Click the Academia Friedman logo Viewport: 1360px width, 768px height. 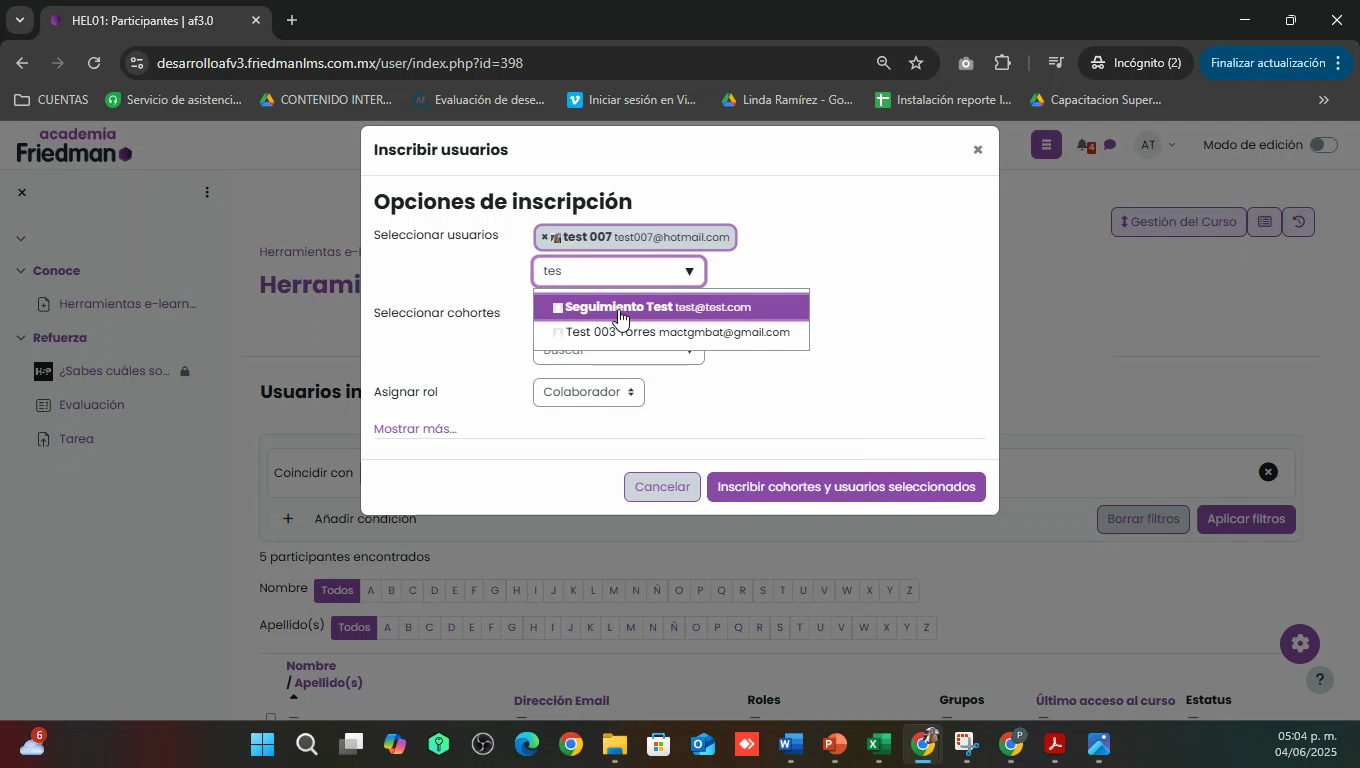pyautogui.click(x=74, y=146)
